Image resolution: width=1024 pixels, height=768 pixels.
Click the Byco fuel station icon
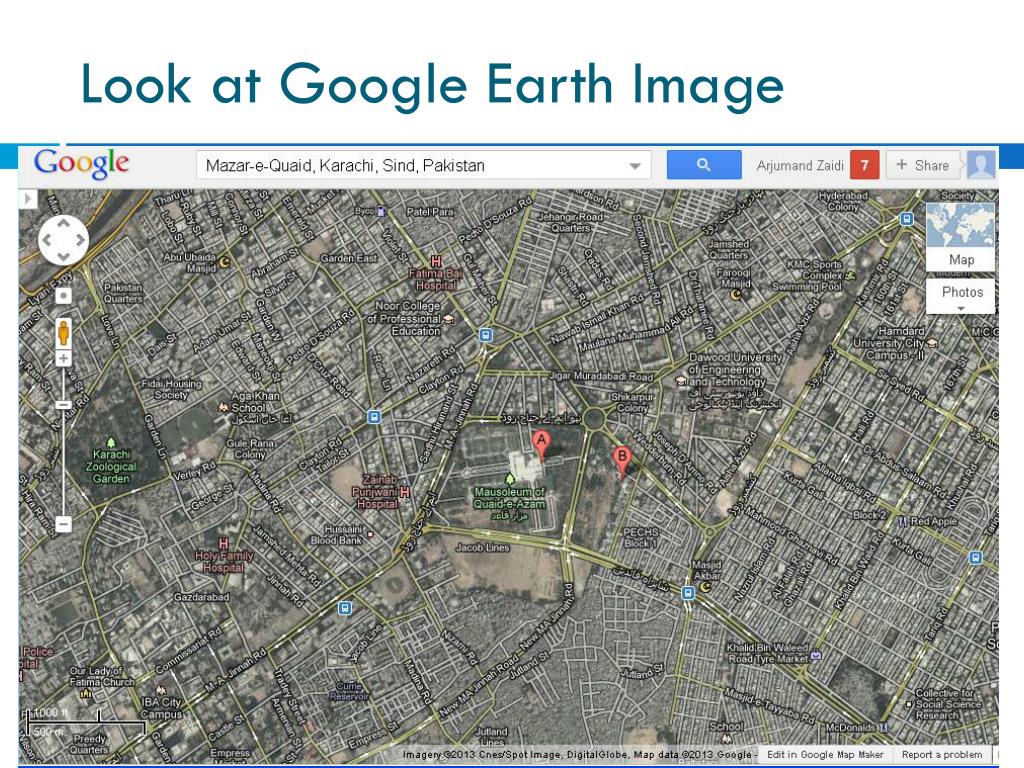[381, 211]
